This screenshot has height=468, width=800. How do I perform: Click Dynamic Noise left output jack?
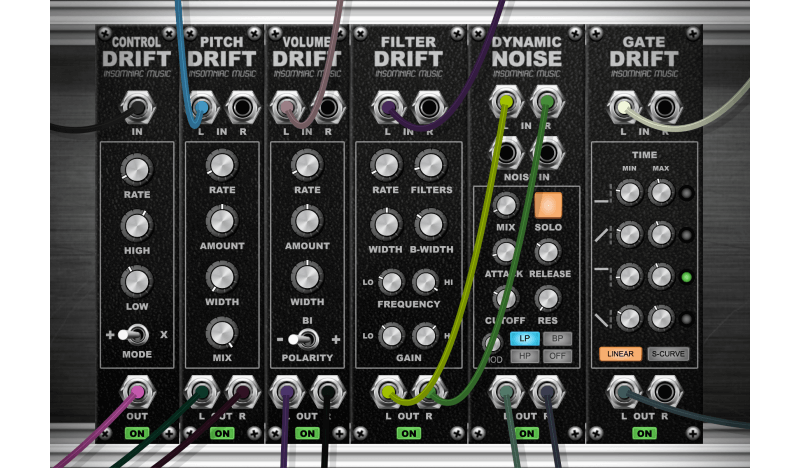(506, 392)
